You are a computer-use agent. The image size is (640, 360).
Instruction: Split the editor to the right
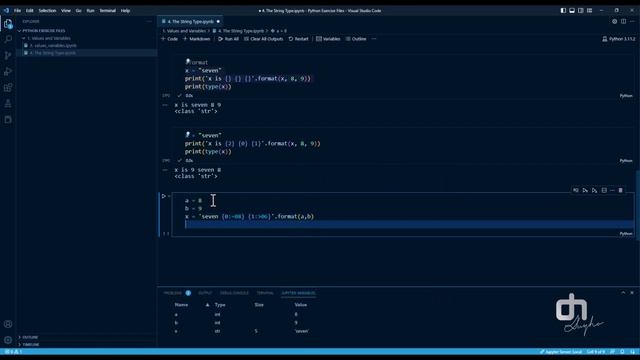tap(623, 21)
